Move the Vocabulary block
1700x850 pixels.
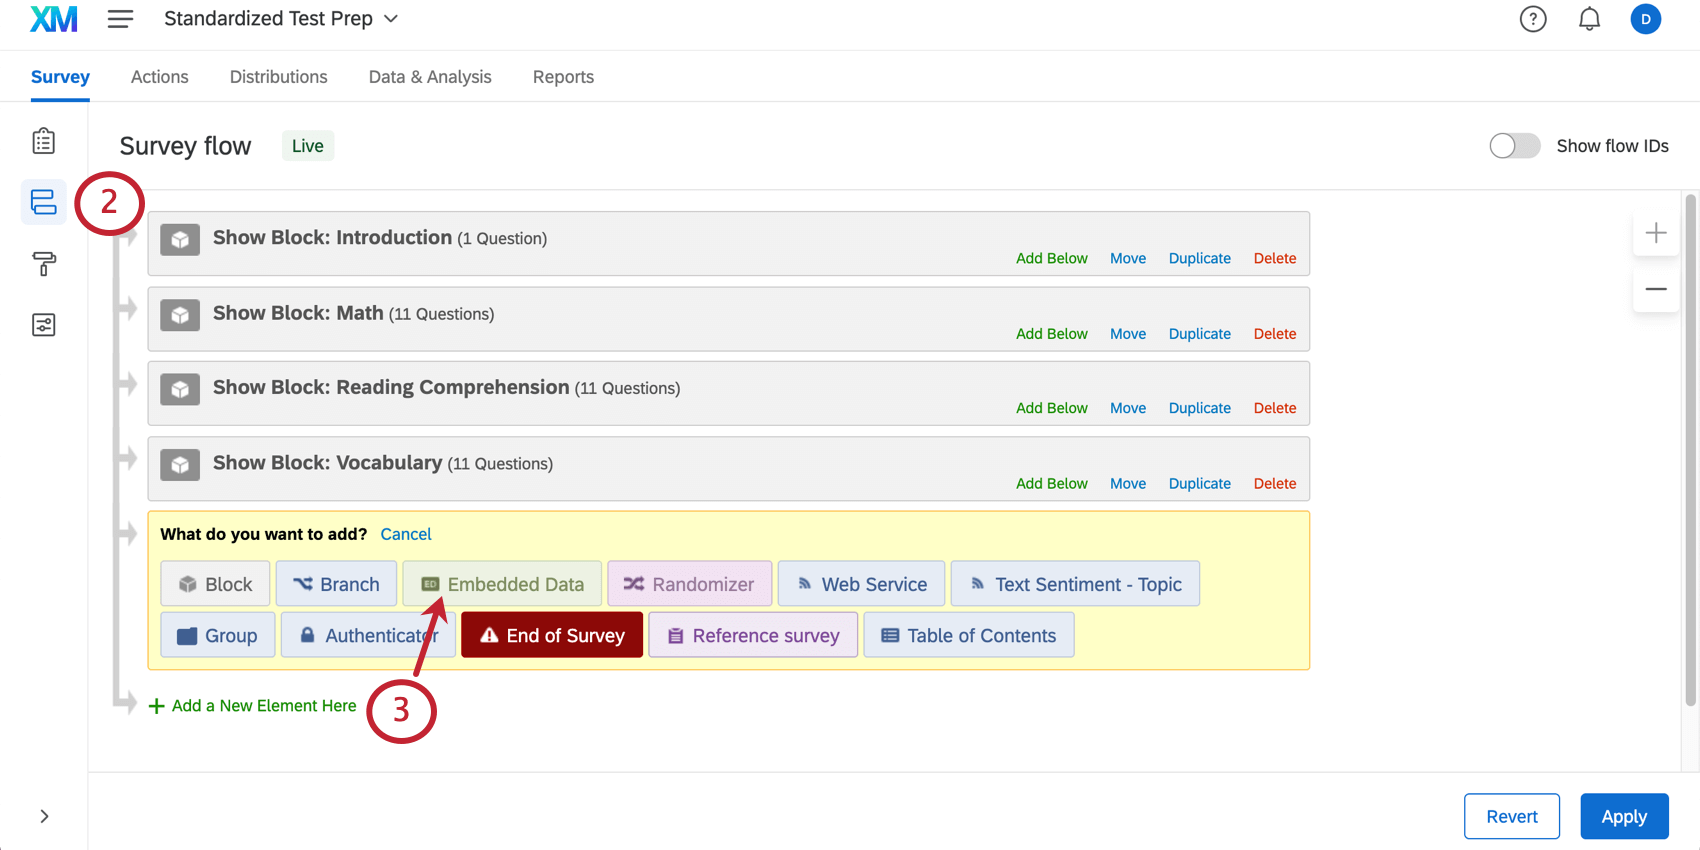point(1128,483)
